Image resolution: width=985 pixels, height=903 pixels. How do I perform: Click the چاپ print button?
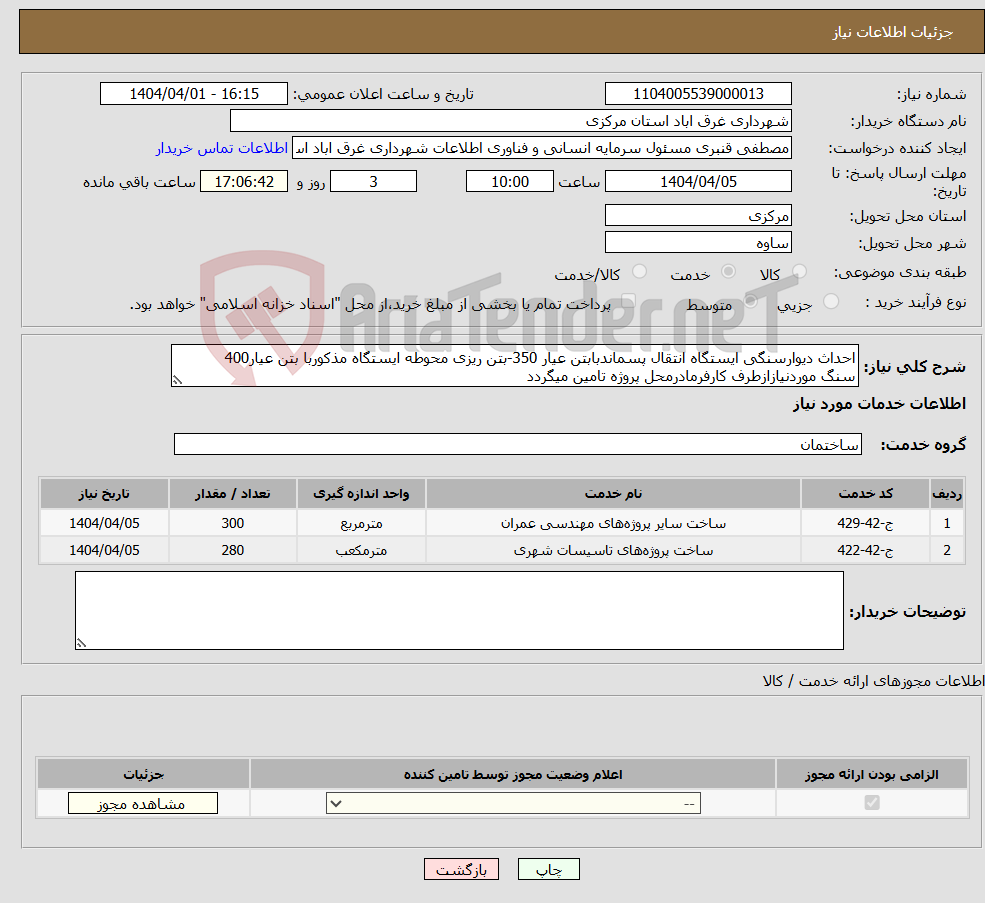[x=548, y=869]
